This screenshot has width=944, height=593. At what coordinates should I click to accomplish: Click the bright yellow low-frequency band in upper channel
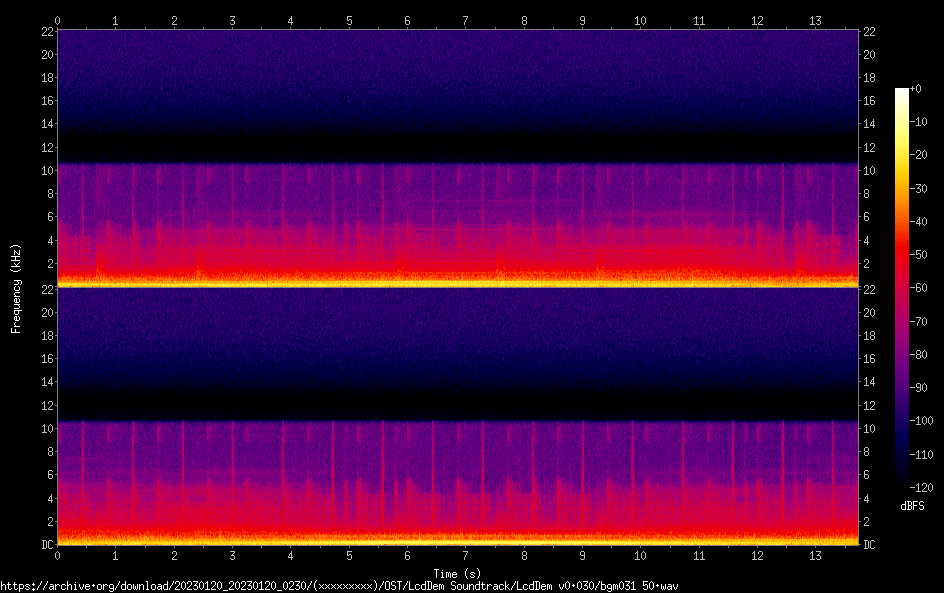[x=457, y=283]
